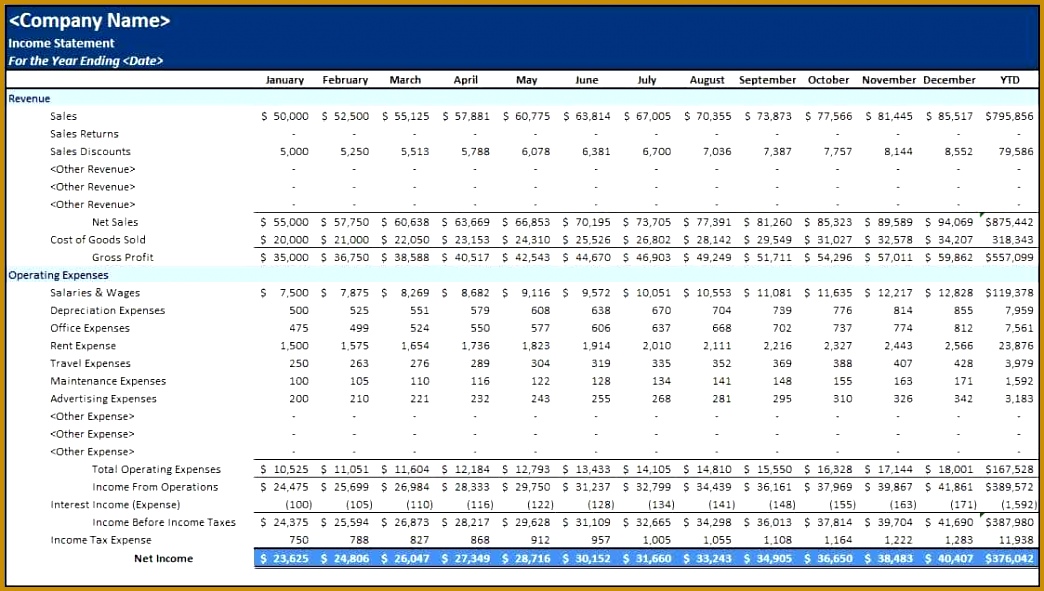The image size is (1044, 591).
Task: Select the Cost of Goods Sold label
Action: (x=96, y=239)
